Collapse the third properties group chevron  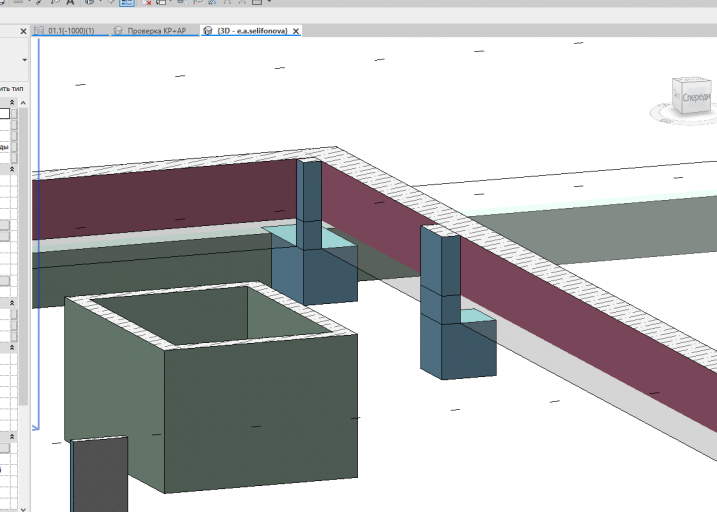click(12, 303)
